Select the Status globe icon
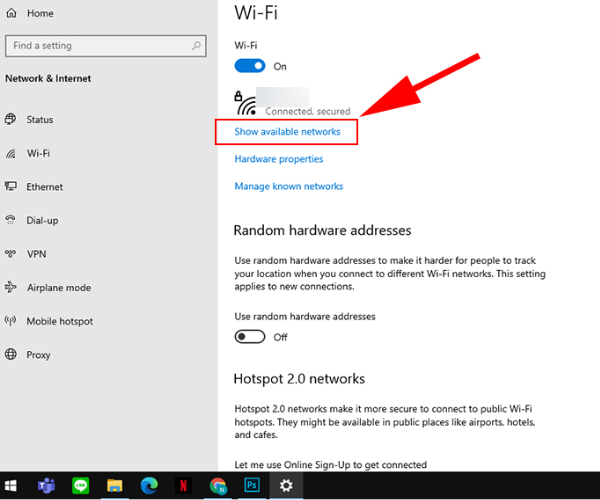 tap(10, 119)
